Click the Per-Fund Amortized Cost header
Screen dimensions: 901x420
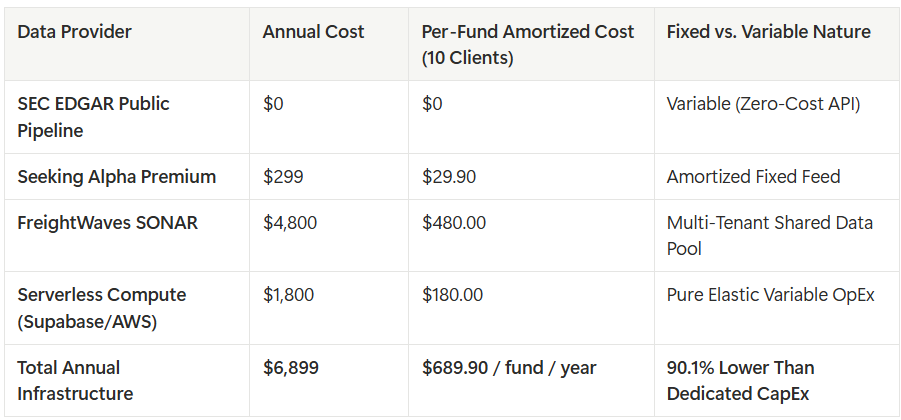pyautogui.click(x=527, y=44)
